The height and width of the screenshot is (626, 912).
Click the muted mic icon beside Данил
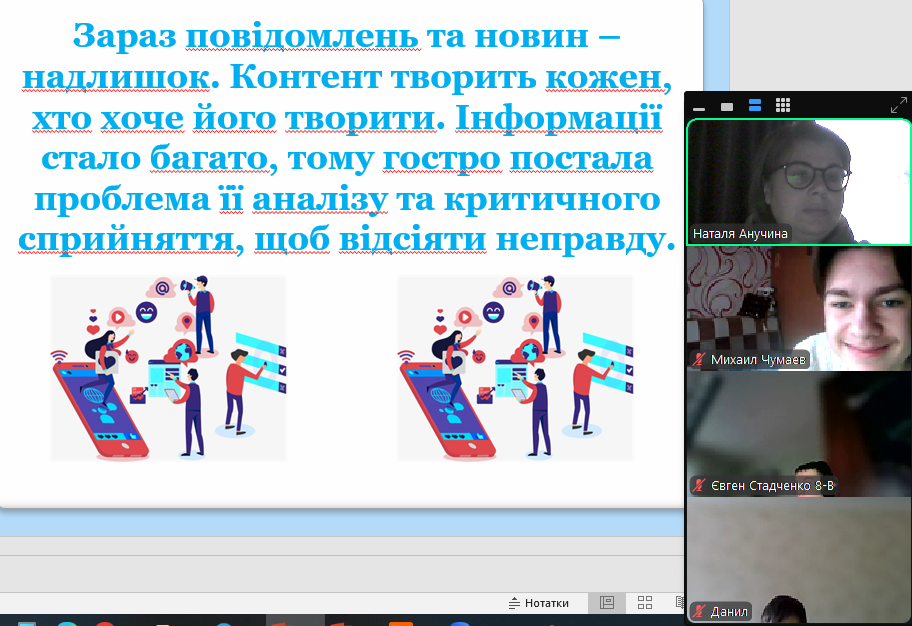699,611
